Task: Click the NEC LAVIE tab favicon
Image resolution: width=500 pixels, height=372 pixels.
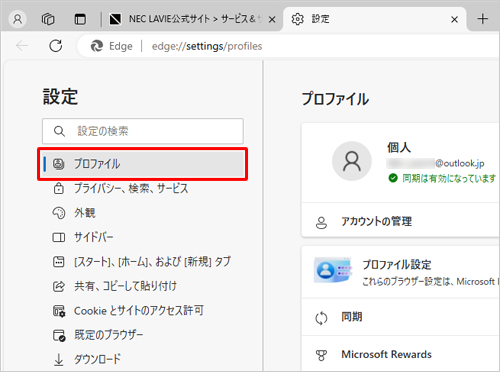Action: pos(115,19)
